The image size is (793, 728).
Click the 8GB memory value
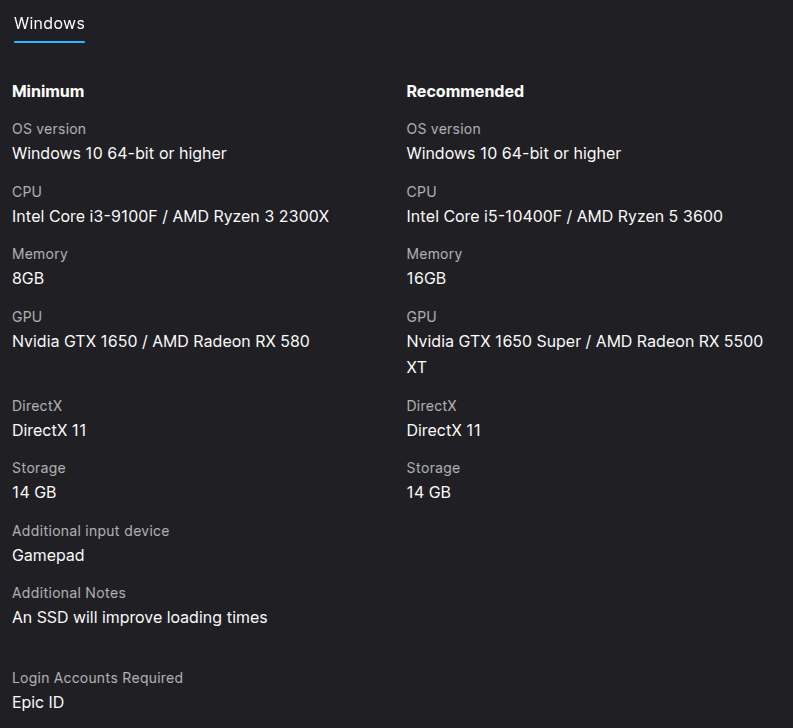pos(28,278)
